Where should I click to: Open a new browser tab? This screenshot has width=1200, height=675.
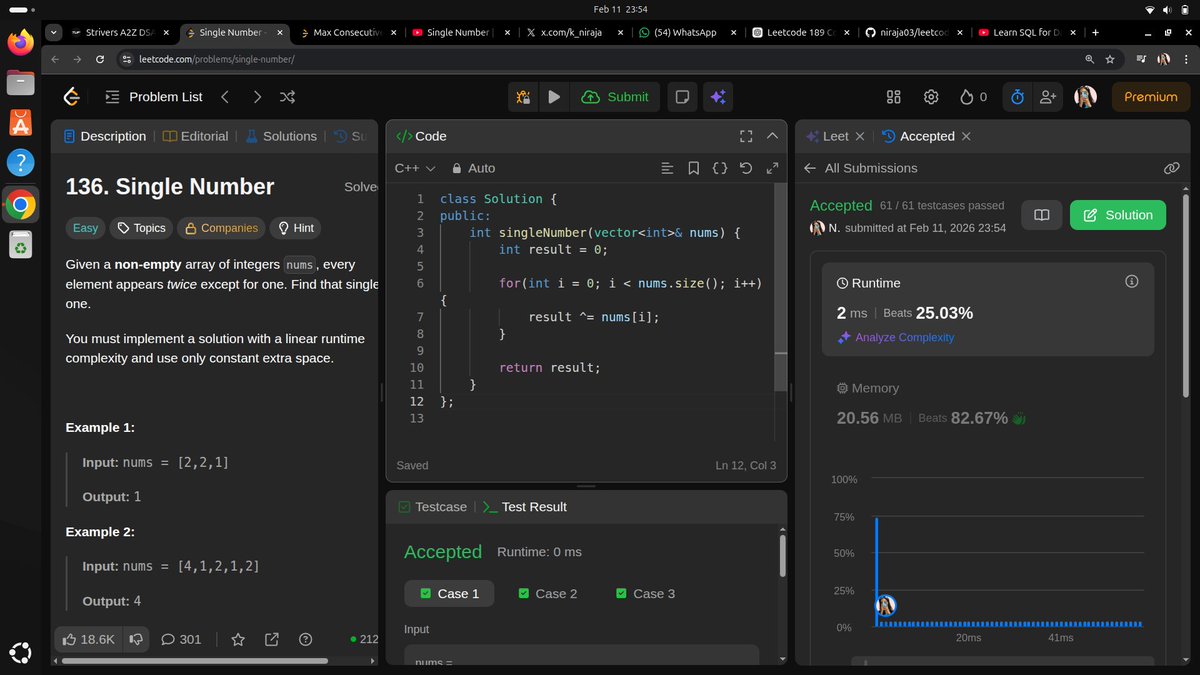[x=1095, y=32]
